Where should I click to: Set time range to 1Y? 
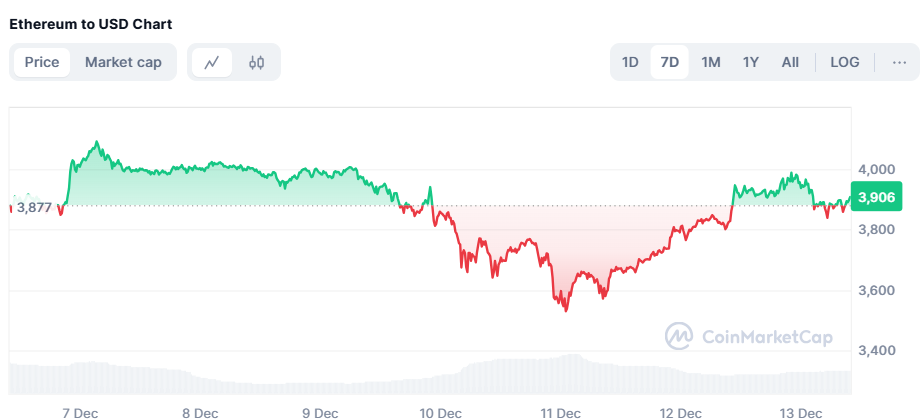coord(751,62)
